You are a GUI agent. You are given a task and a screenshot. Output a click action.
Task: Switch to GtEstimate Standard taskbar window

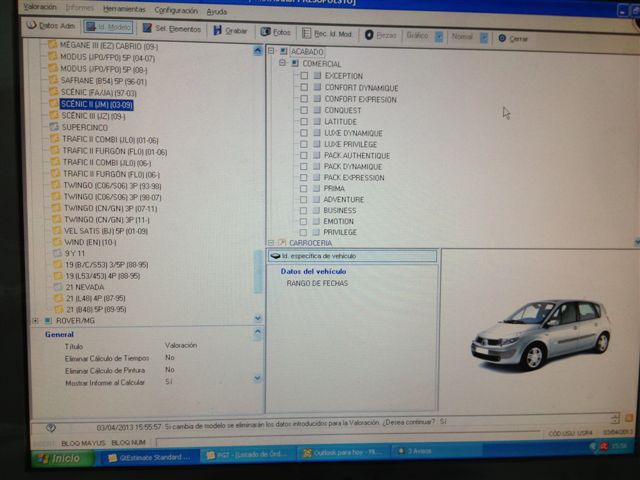click(149, 457)
